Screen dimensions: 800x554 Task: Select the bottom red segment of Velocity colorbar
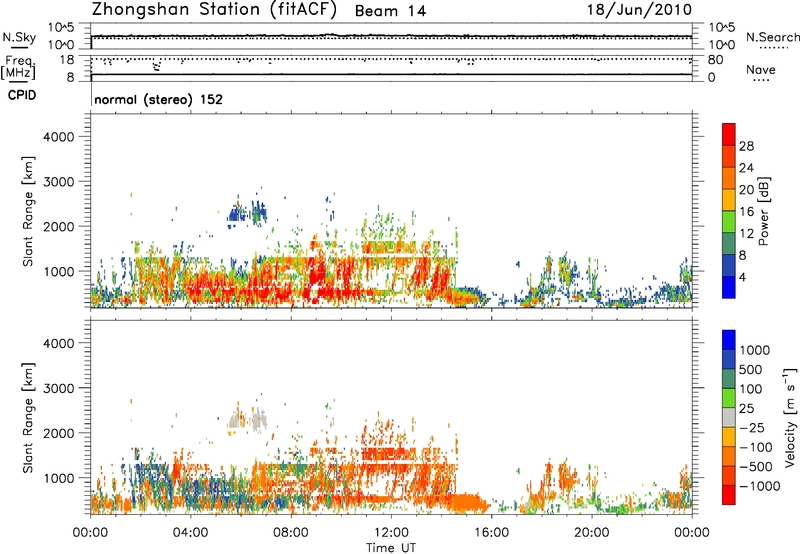729,495
